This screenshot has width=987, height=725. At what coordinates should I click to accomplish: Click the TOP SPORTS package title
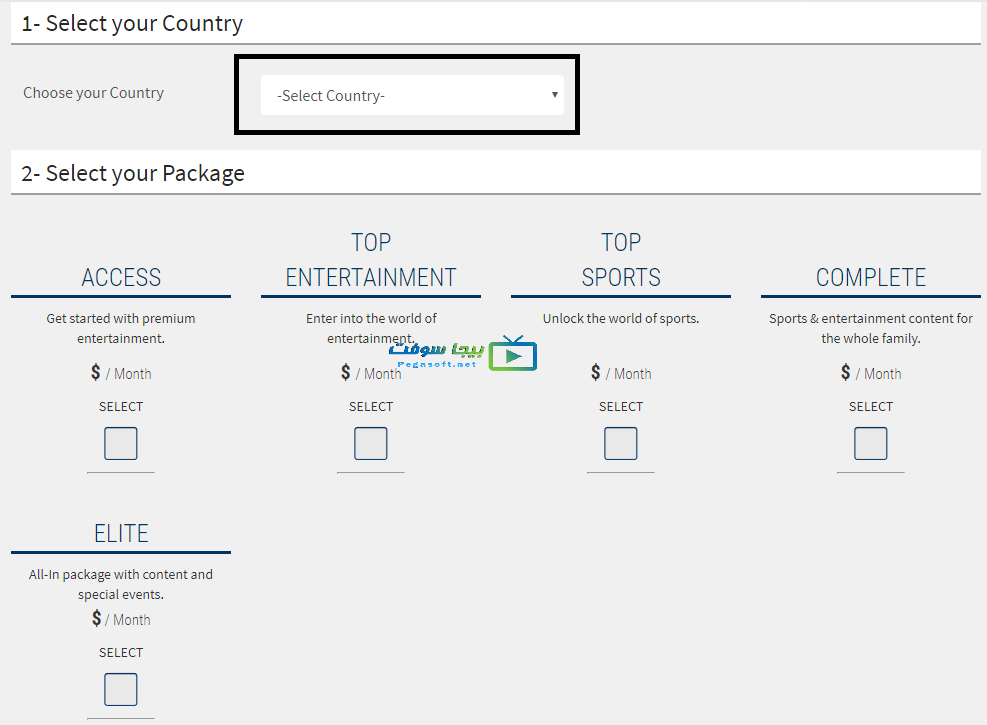[621, 260]
